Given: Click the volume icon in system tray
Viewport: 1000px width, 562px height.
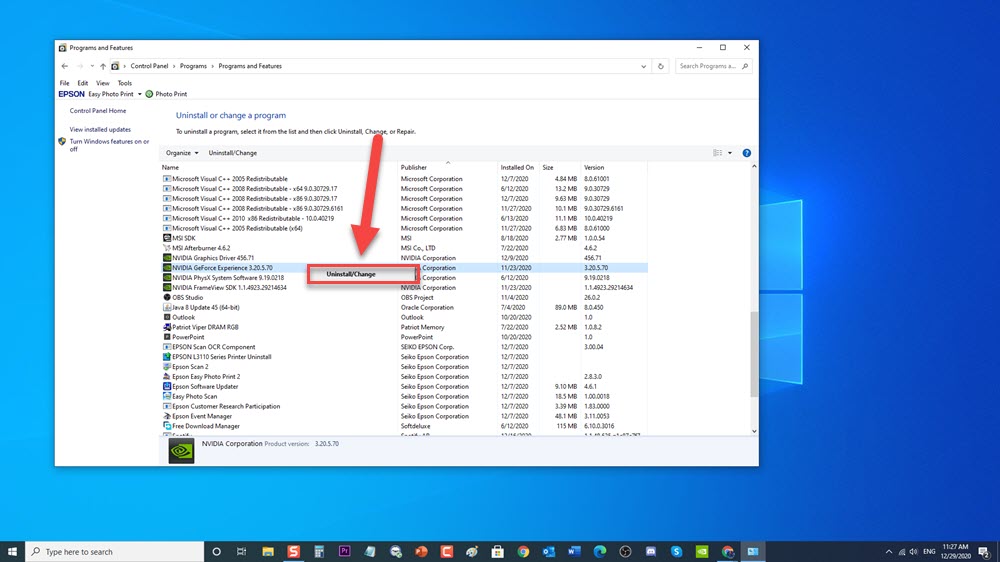Looking at the screenshot, I should point(914,552).
